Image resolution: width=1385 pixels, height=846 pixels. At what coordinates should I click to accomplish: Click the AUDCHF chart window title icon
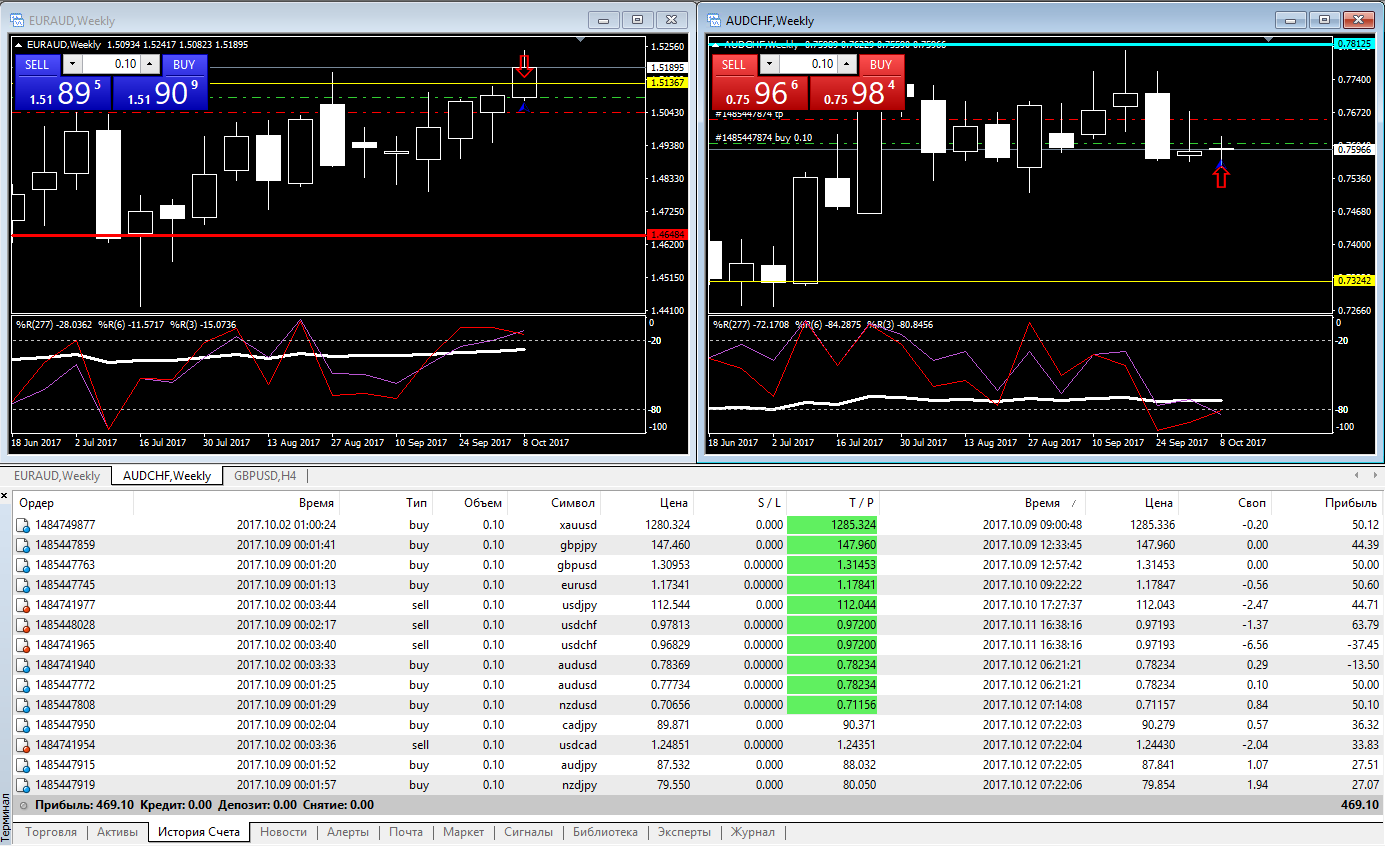[716, 20]
